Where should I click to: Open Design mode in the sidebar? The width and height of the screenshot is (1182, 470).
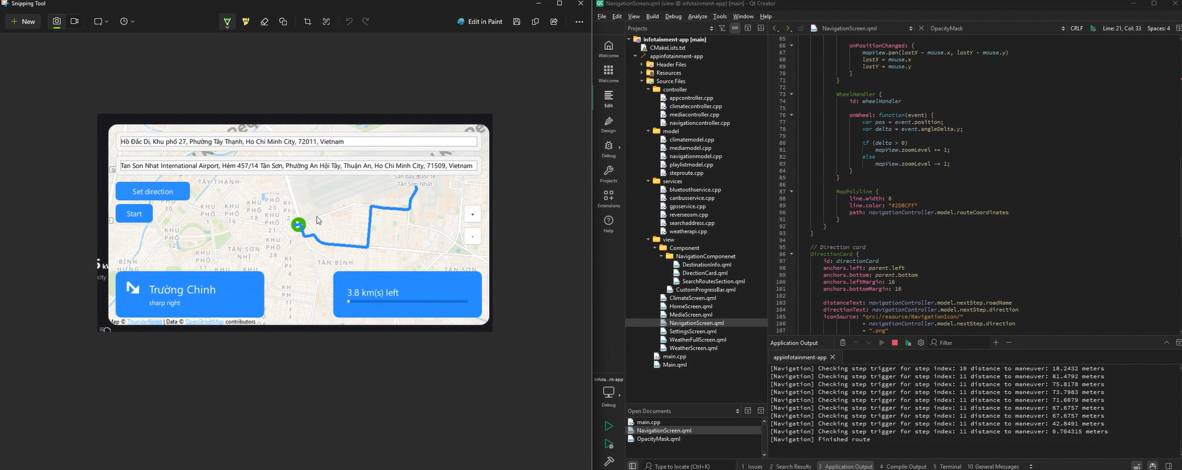608,124
